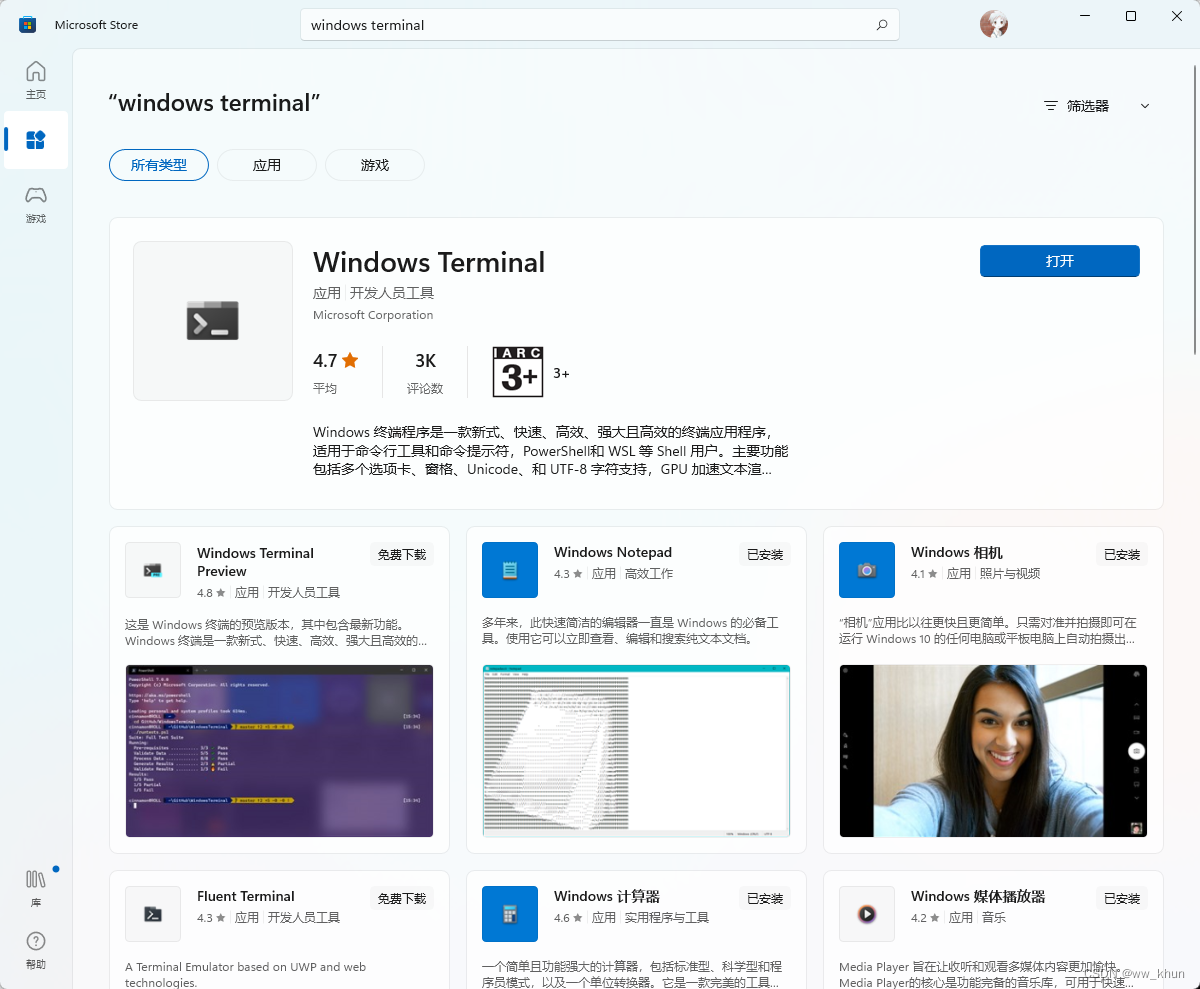This screenshot has width=1200, height=989.
Task: Open the Library (库) sidebar icon
Action: [x=36, y=886]
